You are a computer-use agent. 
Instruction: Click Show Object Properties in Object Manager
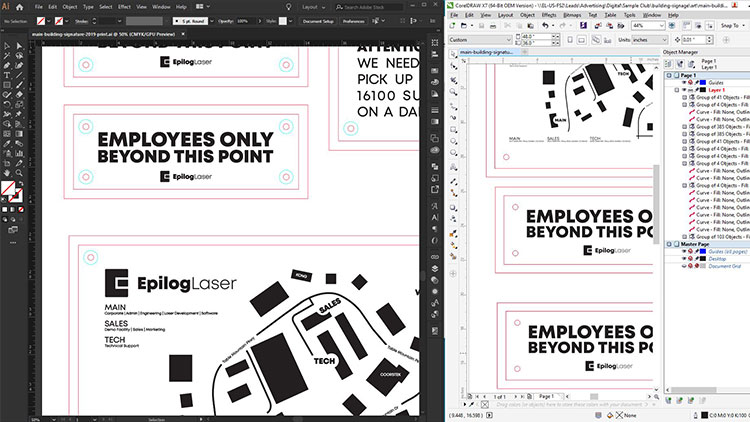pos(669,64)
